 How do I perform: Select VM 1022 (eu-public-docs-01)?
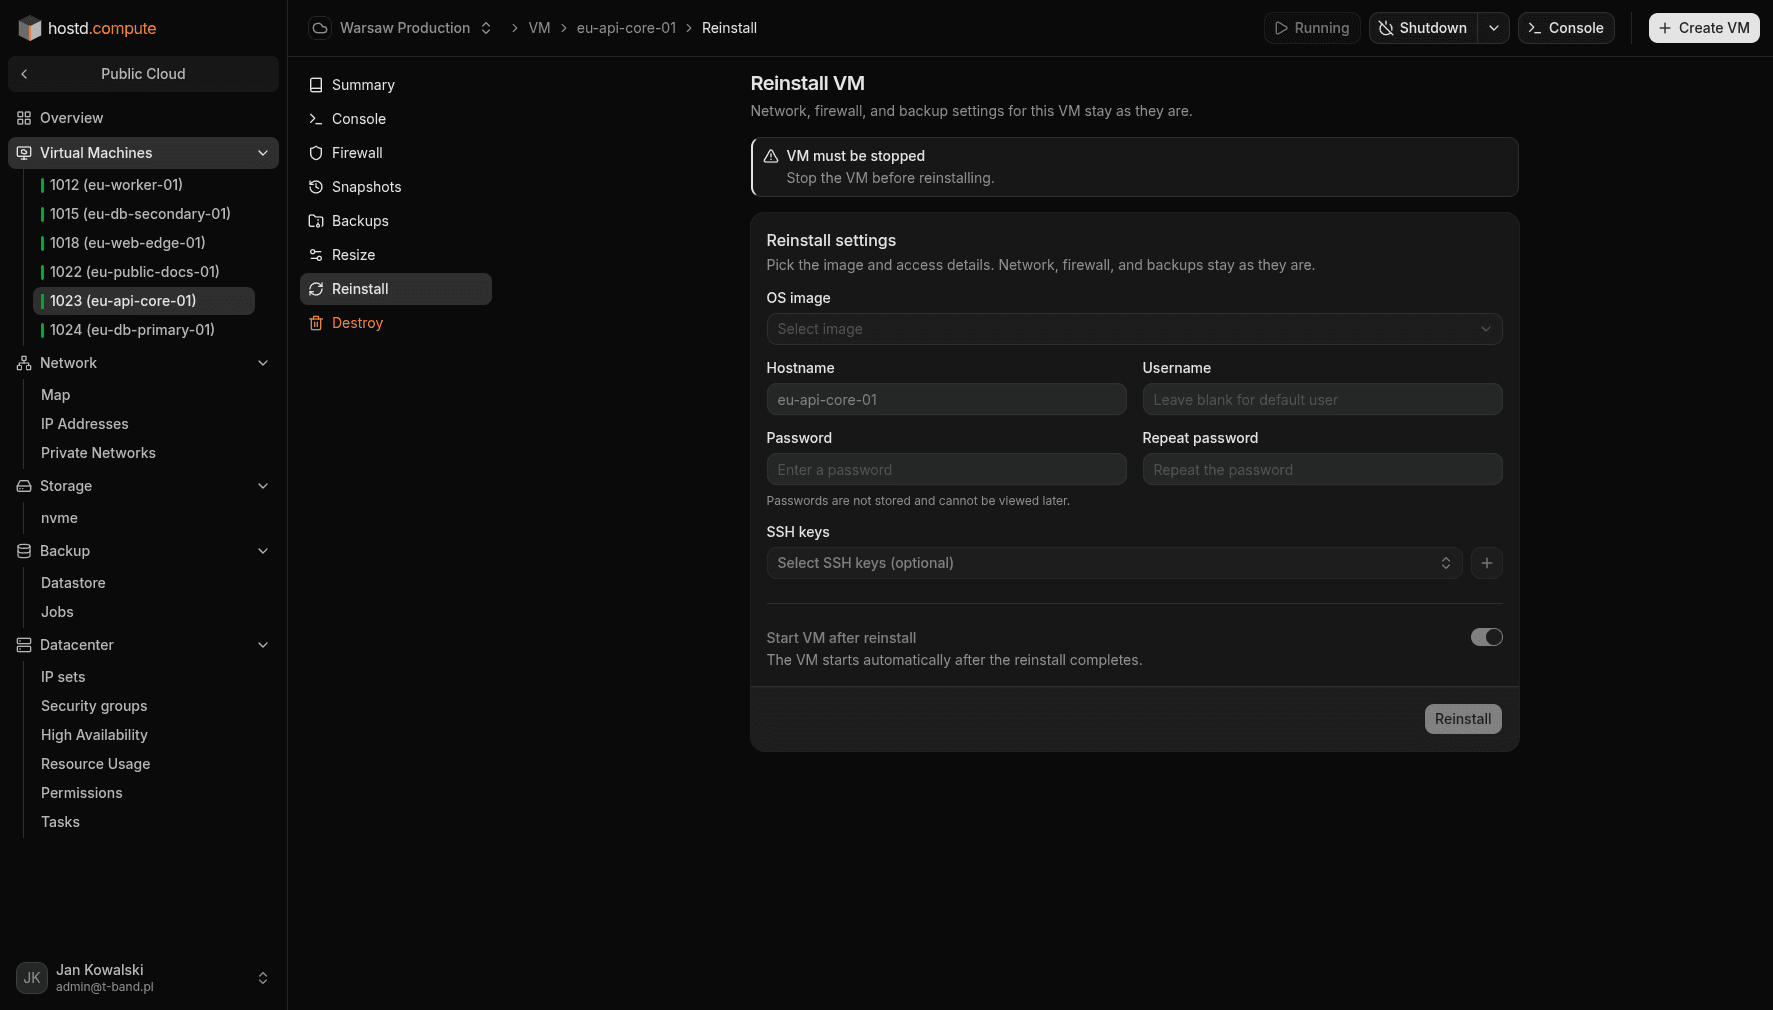pyautogui.click(x=144, y=272)
